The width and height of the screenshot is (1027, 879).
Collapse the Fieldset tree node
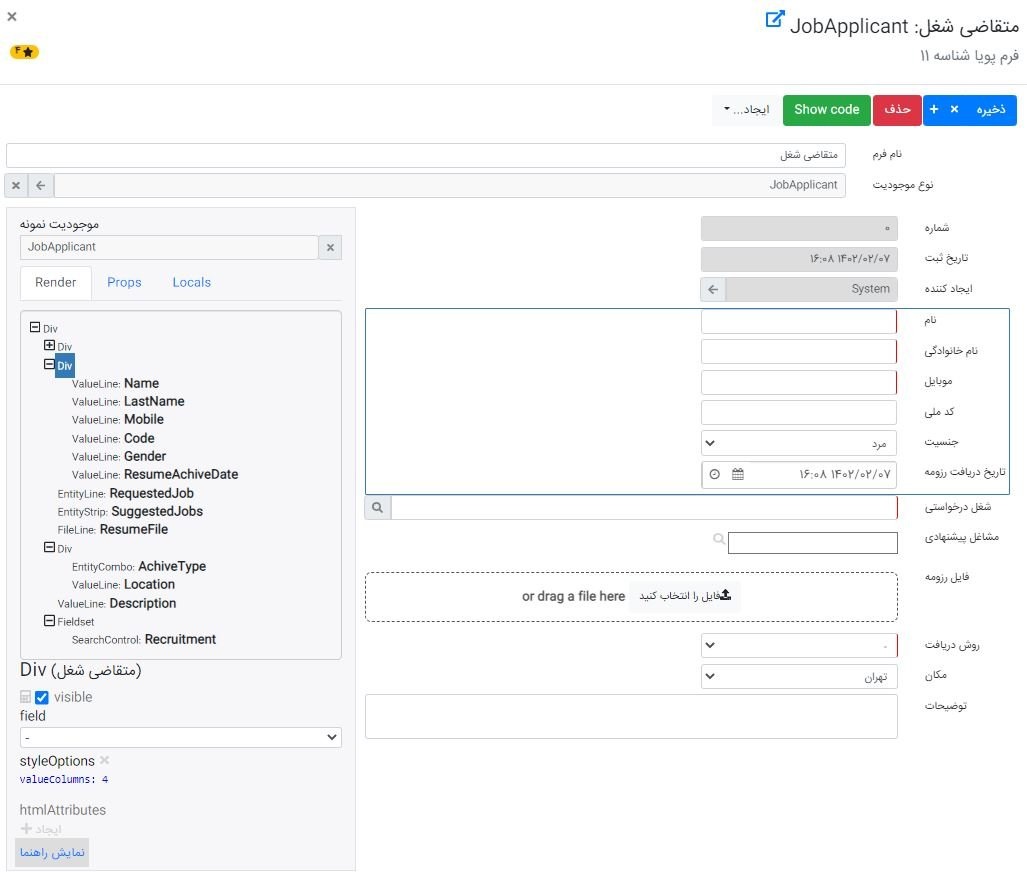coord(49,620)
